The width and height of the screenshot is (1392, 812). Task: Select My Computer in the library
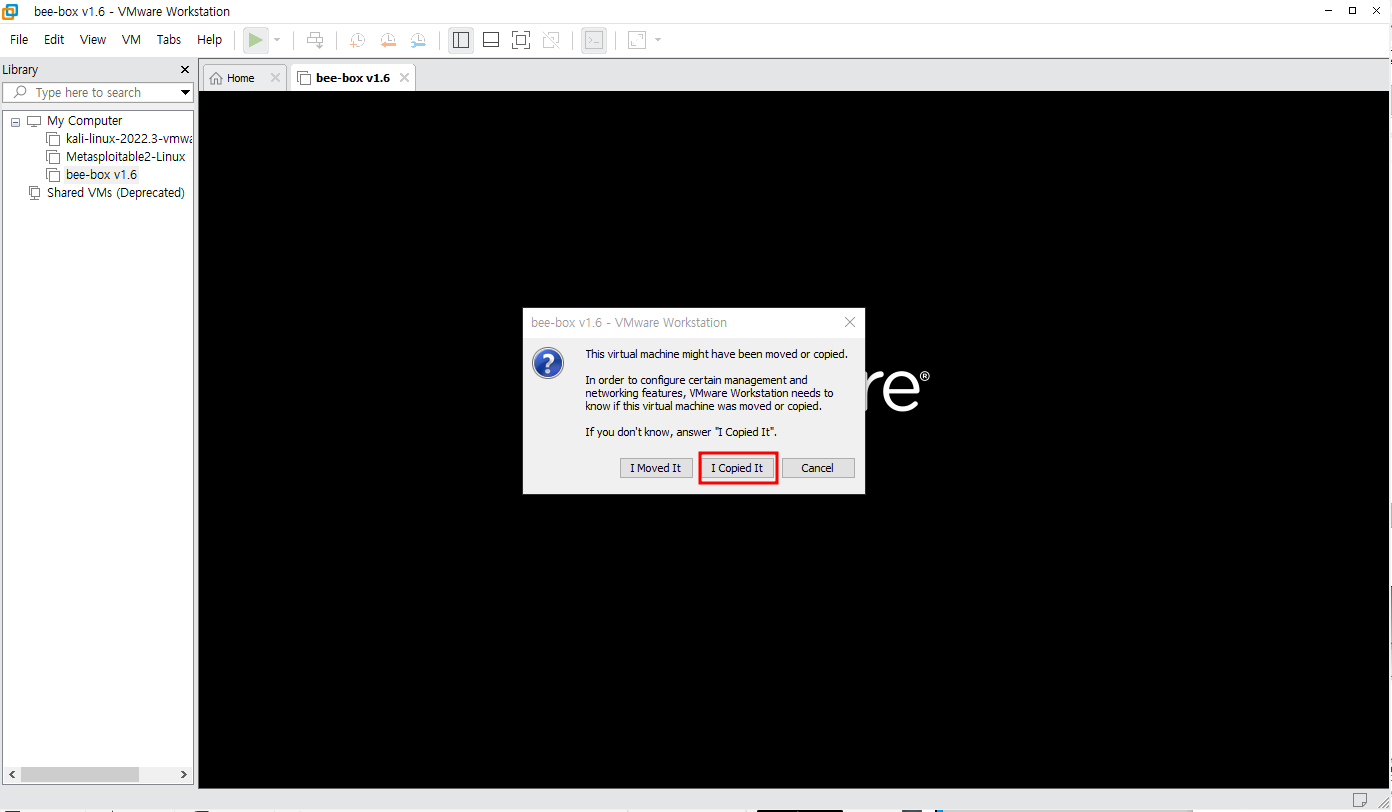pyautogui.click(x=84, y=121)
